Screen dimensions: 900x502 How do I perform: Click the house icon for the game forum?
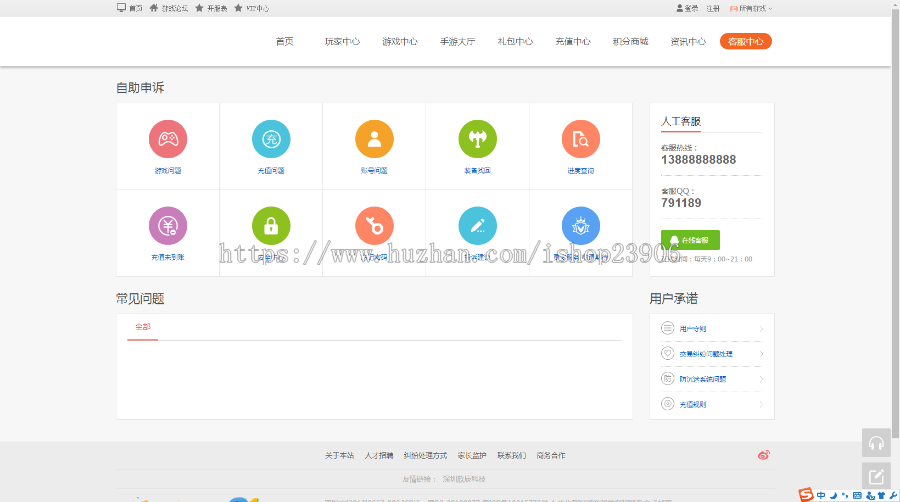pos(154,8)
